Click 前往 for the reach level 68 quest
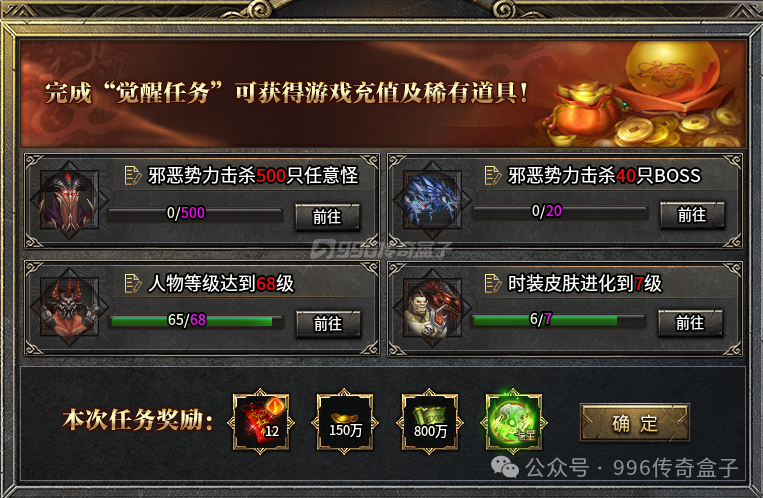Viewport: 763px width, 498px height. point(328,324)
